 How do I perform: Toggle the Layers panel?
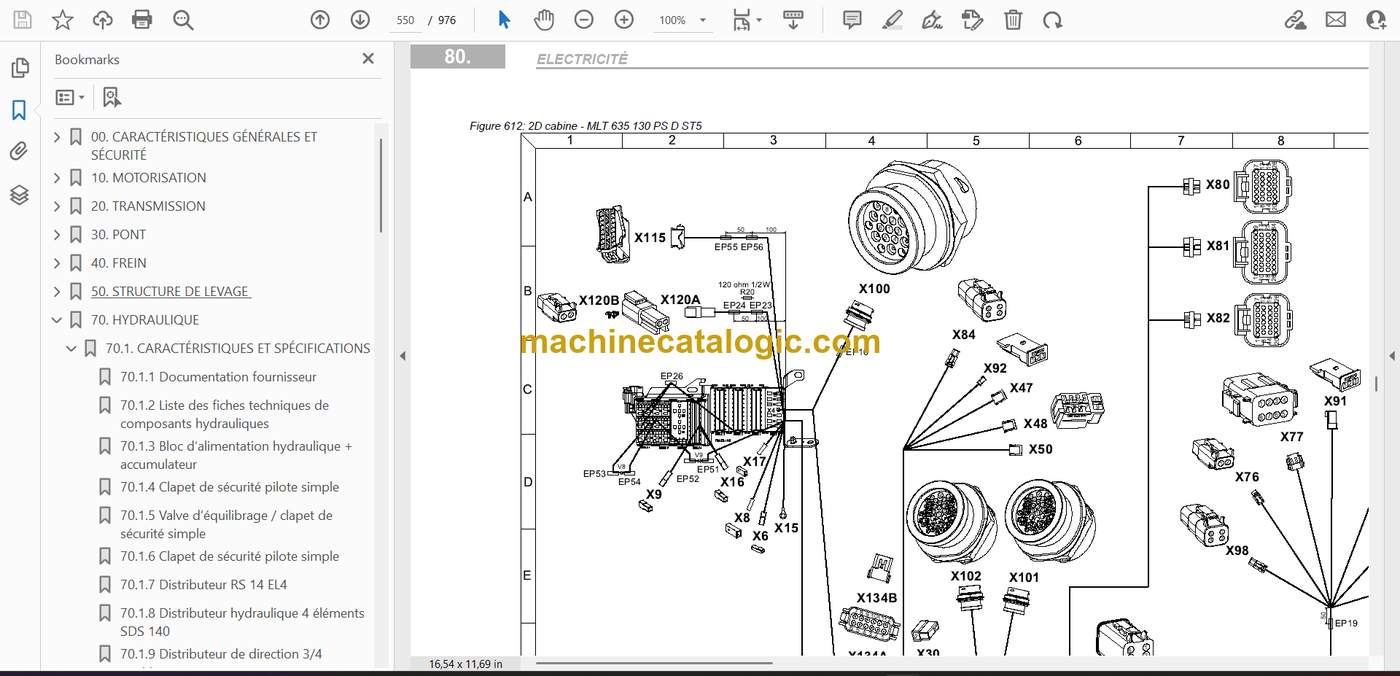point(19,195)
